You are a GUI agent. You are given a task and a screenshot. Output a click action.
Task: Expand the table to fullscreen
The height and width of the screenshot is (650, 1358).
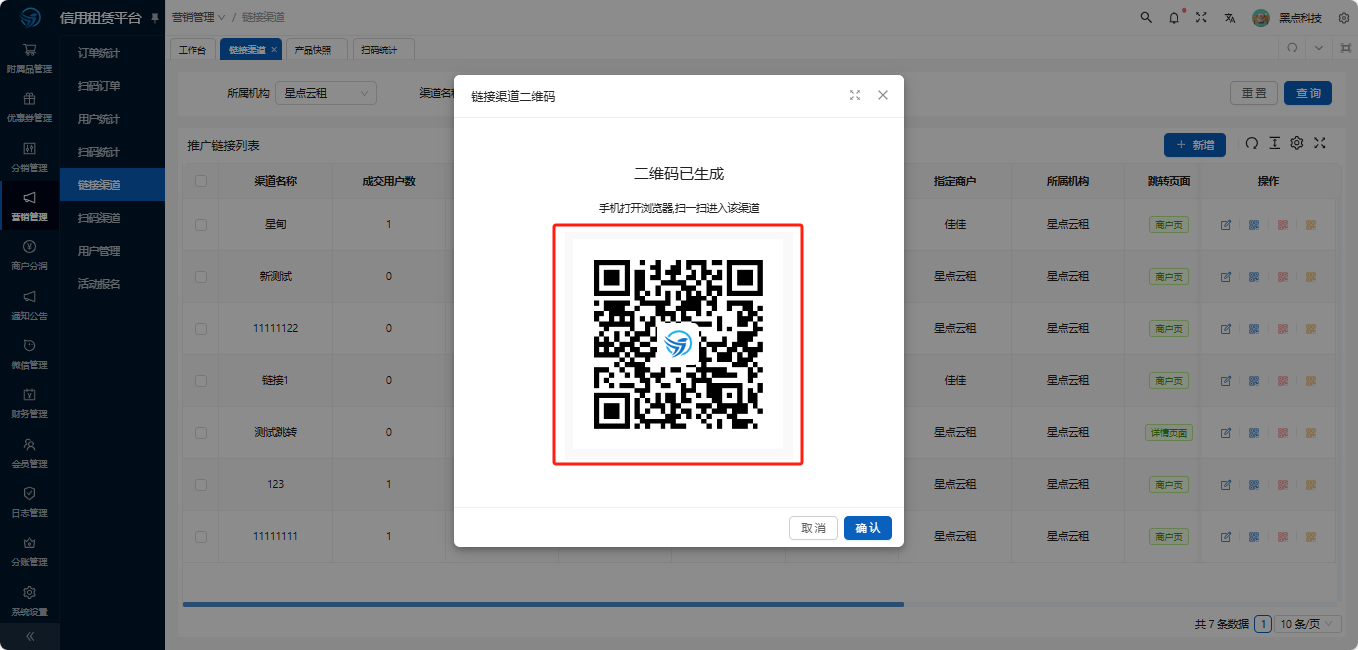pos(1320,143)
